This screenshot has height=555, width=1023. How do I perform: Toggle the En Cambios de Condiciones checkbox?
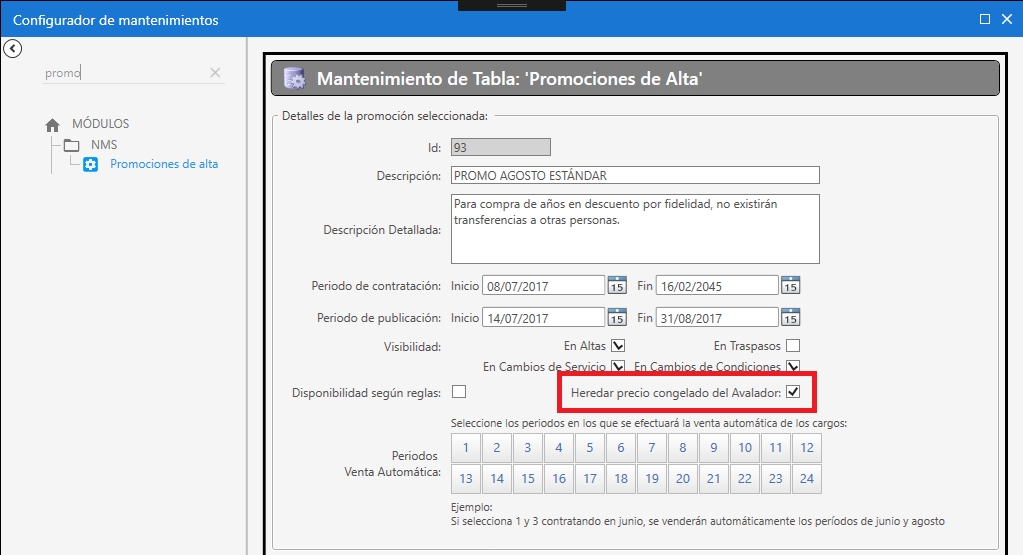pyautogui.click(x=793, y=367)
